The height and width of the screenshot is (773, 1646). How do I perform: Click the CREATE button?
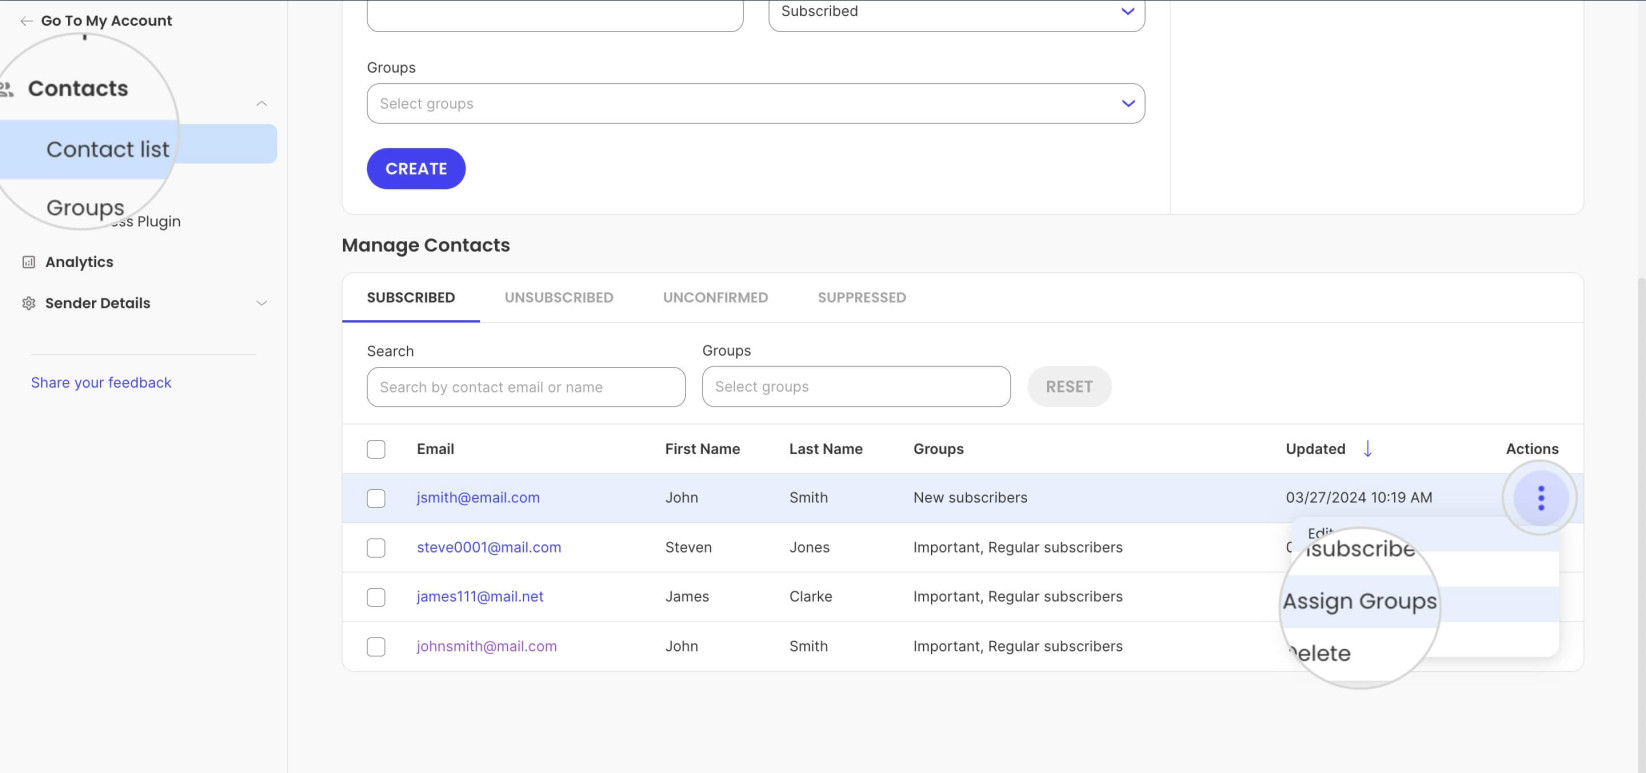coord(416,169)
